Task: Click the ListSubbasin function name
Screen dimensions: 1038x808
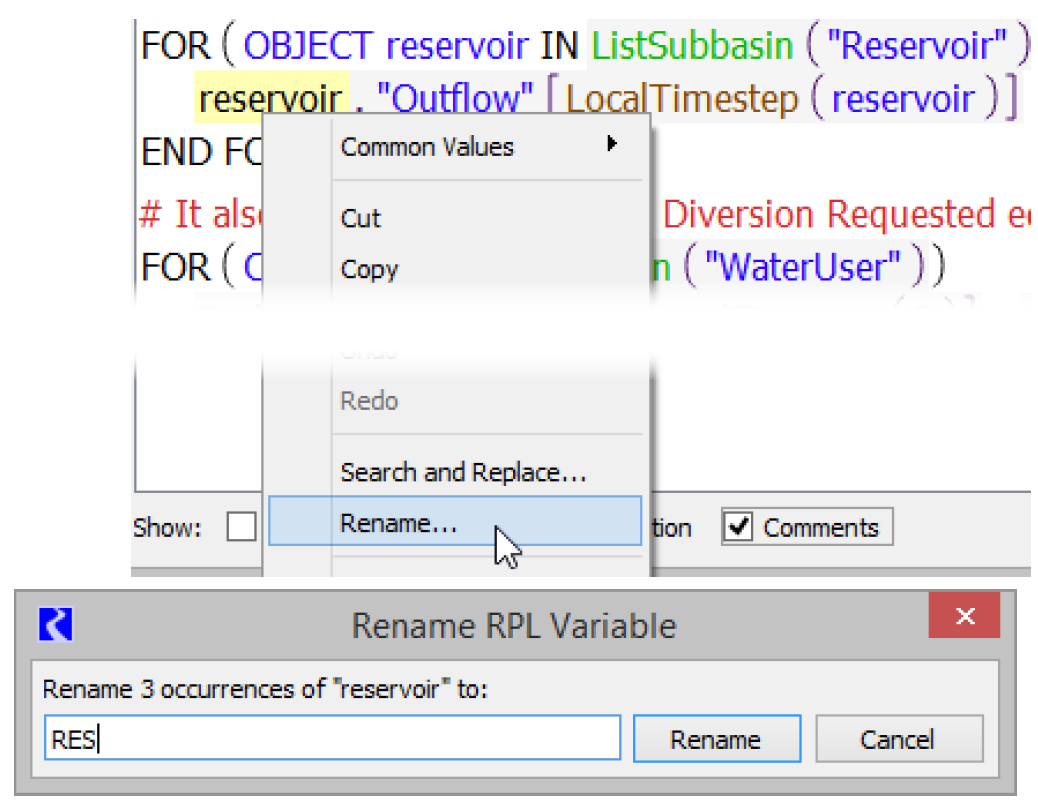Action: 692,45
